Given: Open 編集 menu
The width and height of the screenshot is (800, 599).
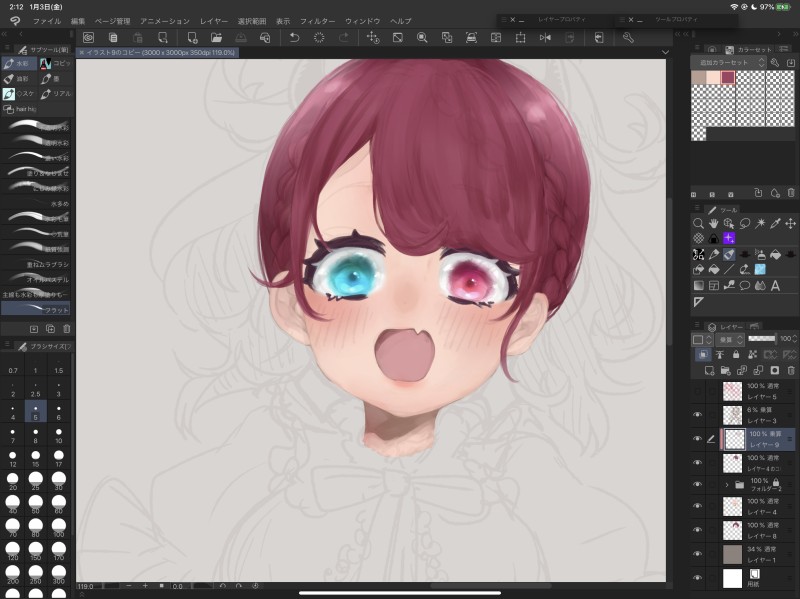Looking at the screenshot, I should click(x=78, y=21).
